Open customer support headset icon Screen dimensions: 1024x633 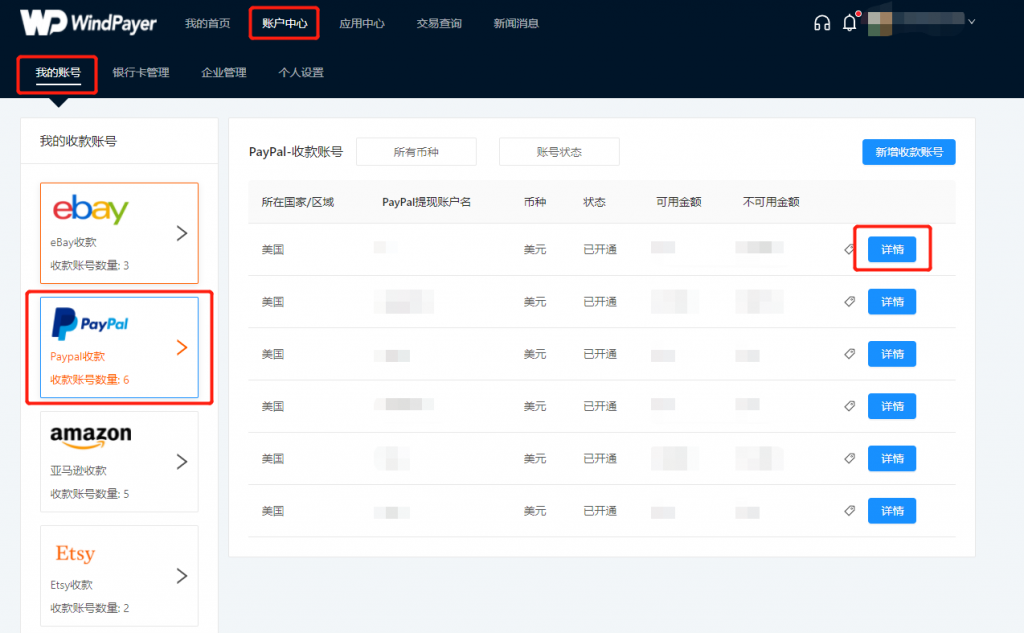(822, 24)
